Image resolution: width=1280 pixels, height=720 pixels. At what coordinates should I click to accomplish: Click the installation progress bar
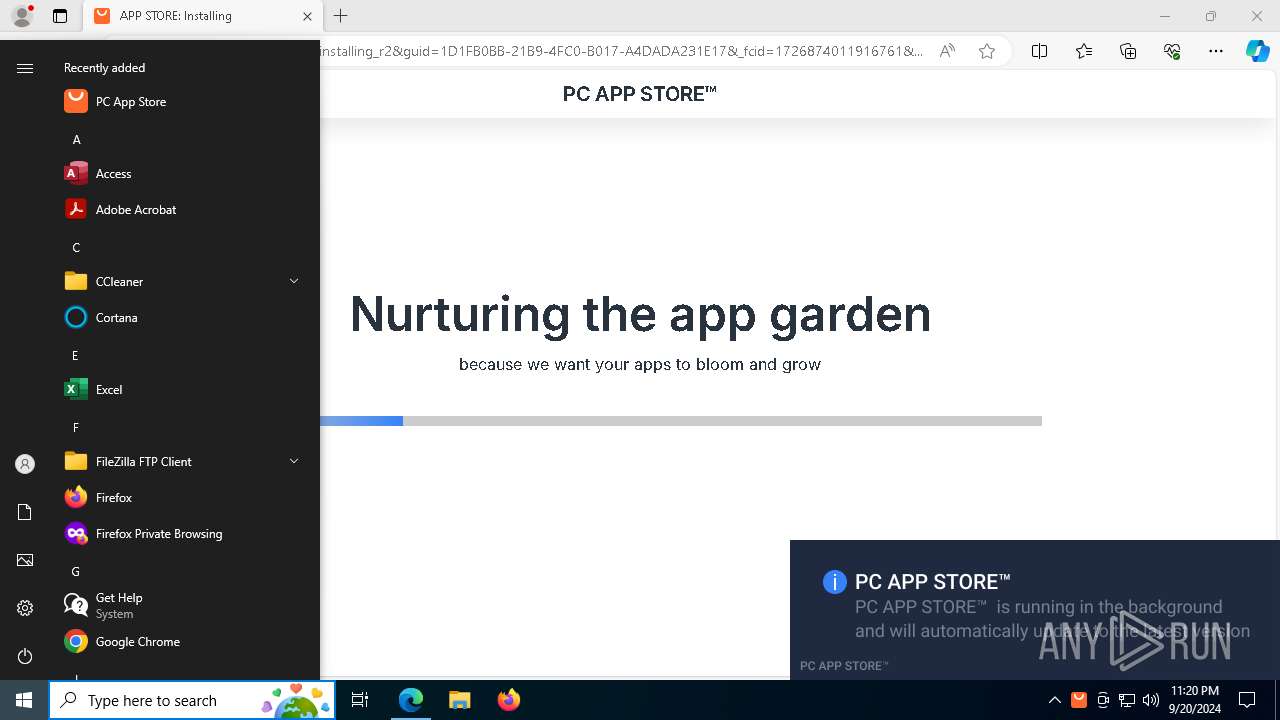click(681, 421)
